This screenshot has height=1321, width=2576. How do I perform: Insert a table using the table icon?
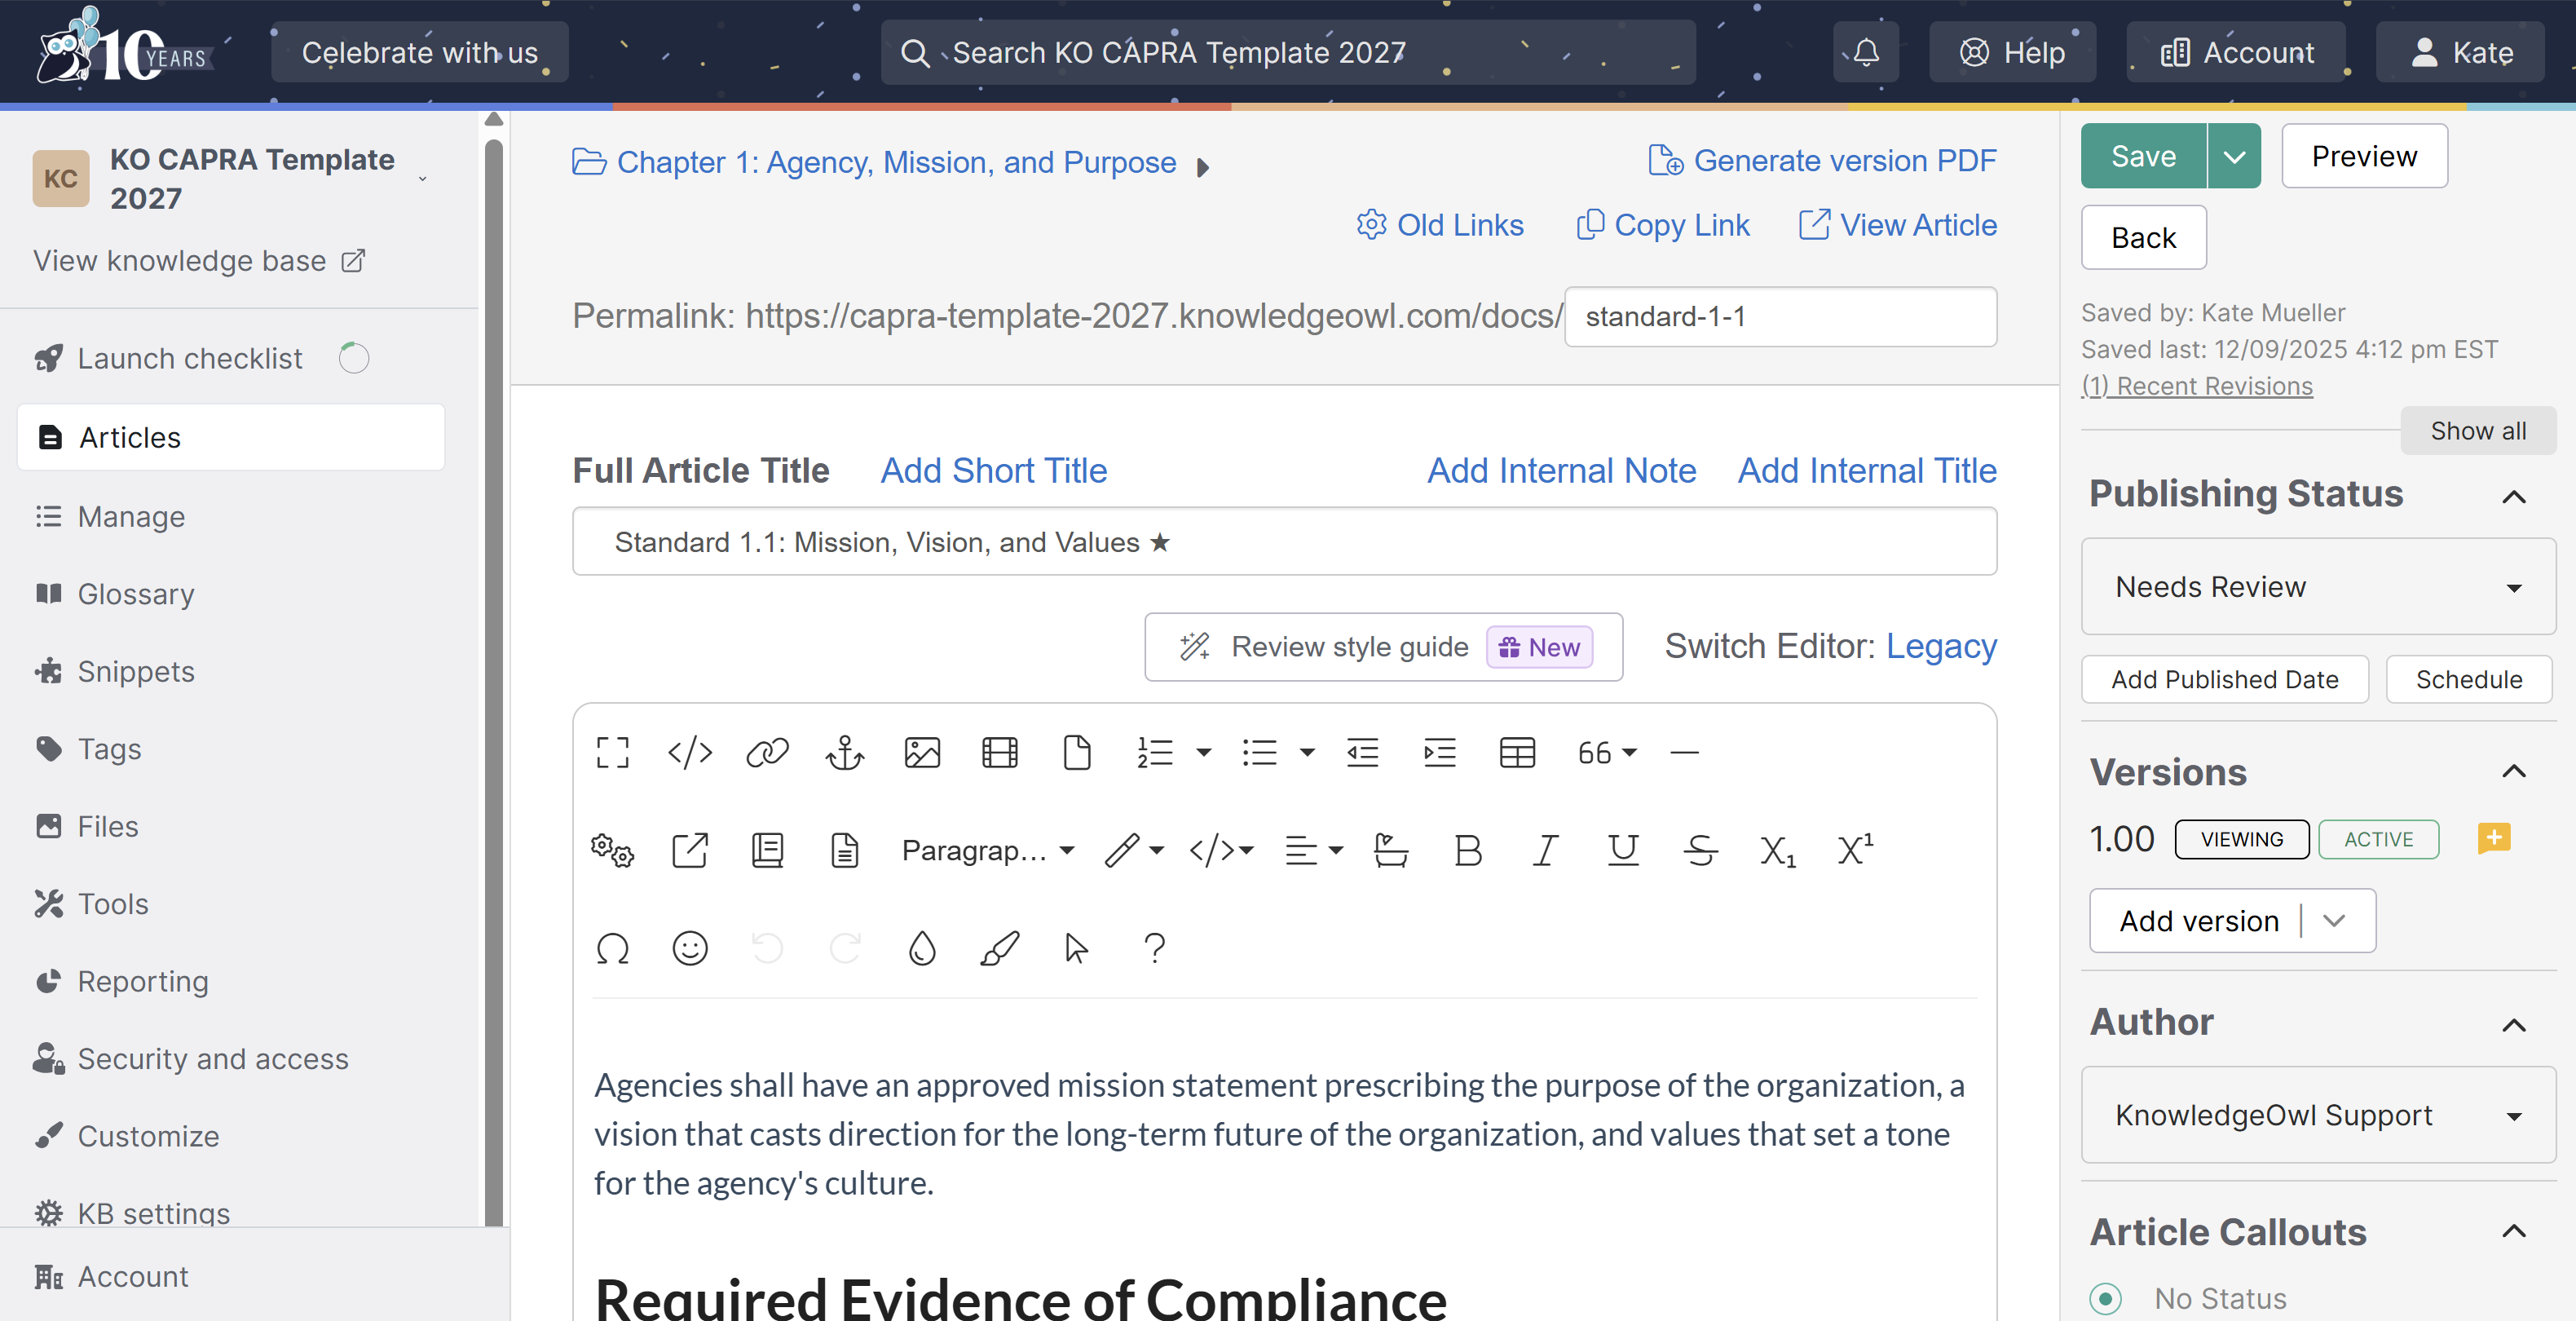coord(1516,752)
